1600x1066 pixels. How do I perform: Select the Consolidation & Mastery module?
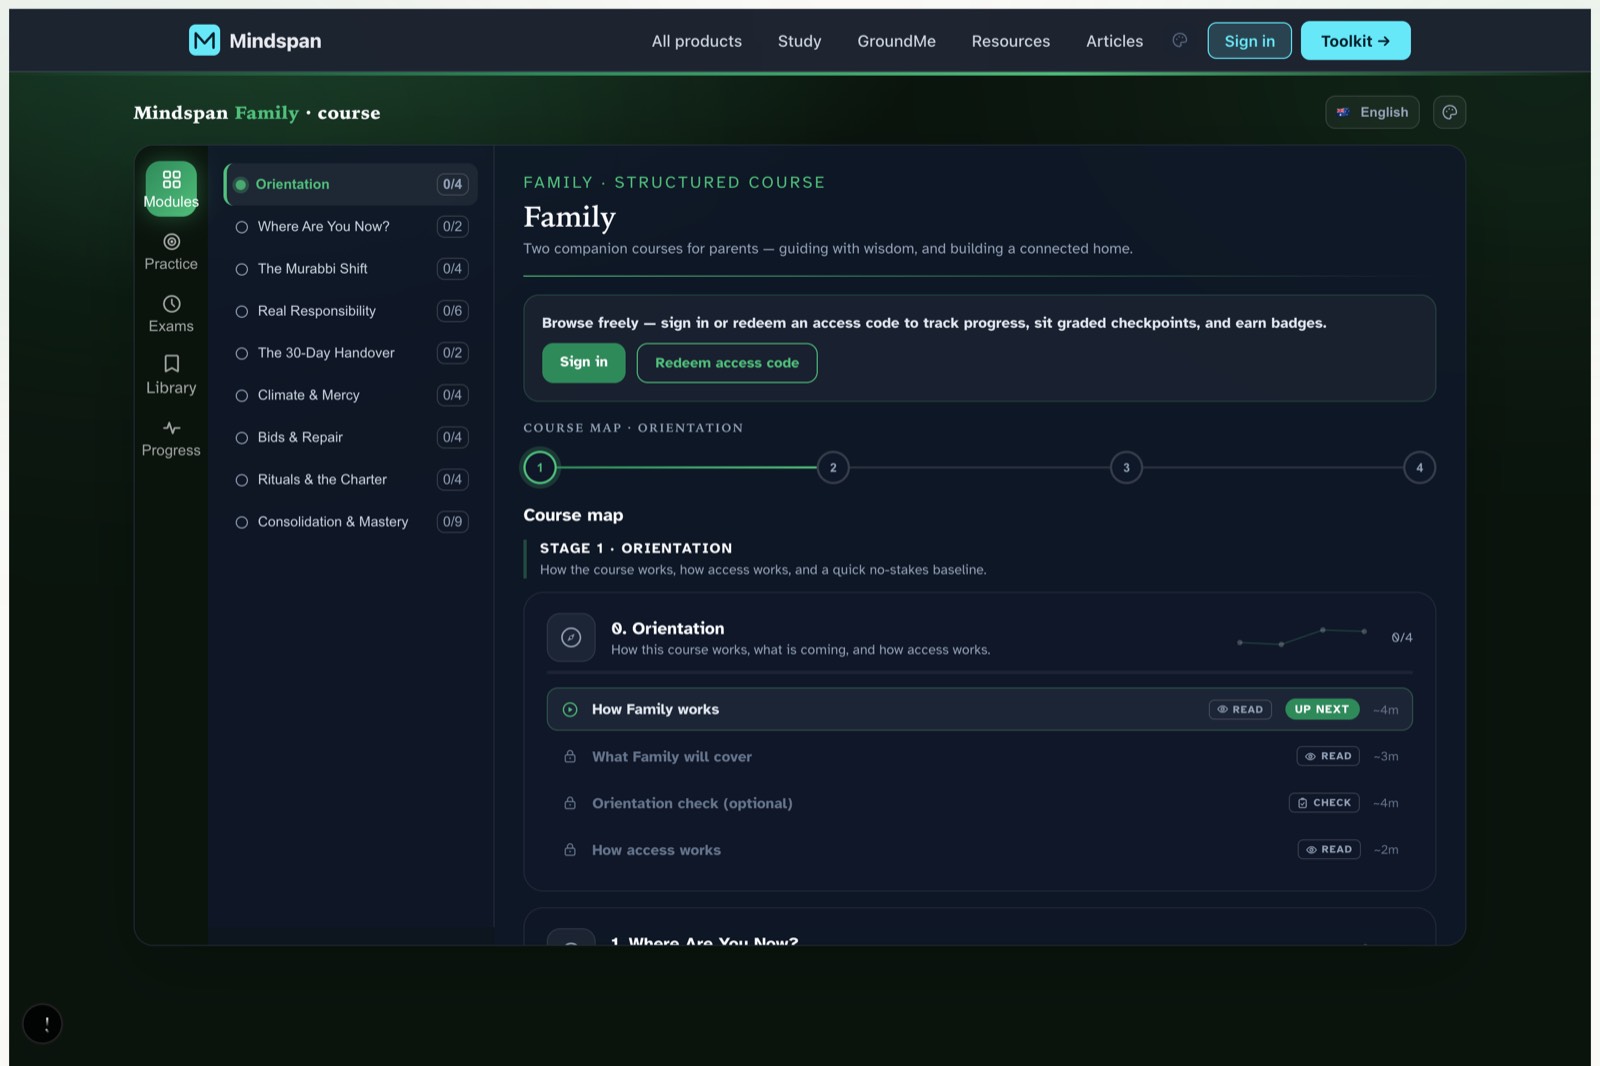click(x=350, y=522)
